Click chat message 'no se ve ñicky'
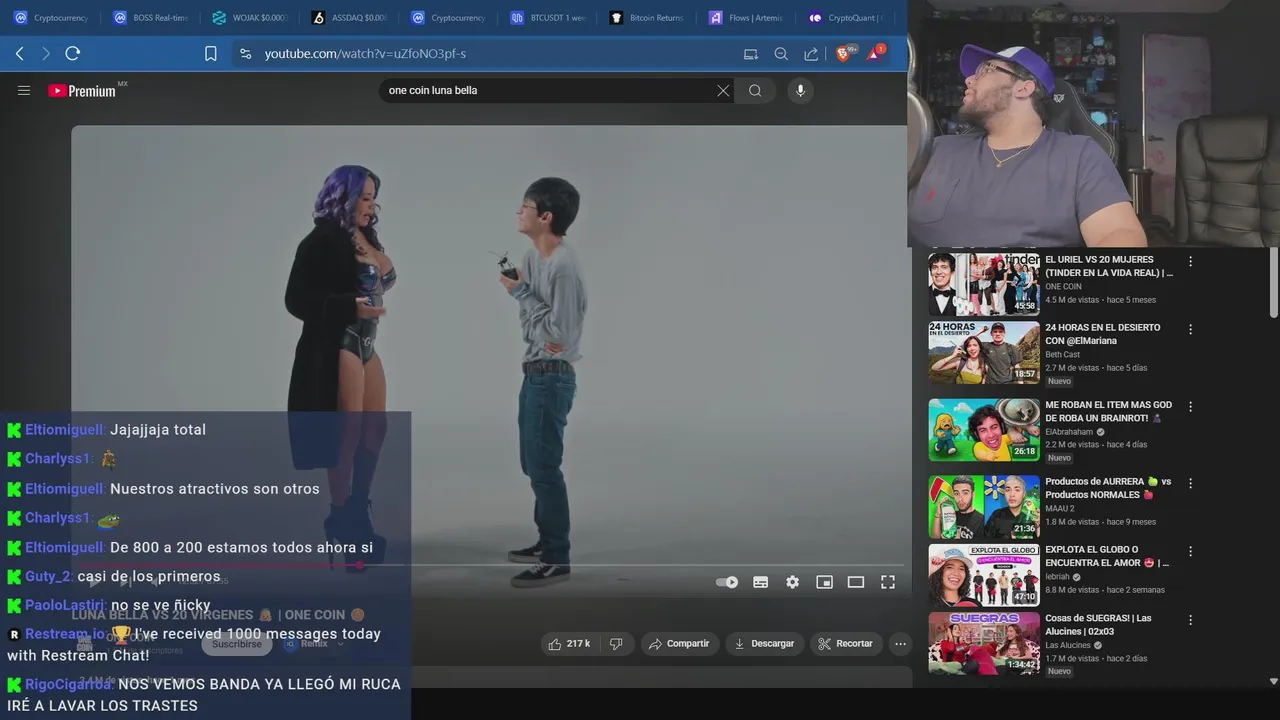The image size is (1280, 720). [x=161, y=605]
